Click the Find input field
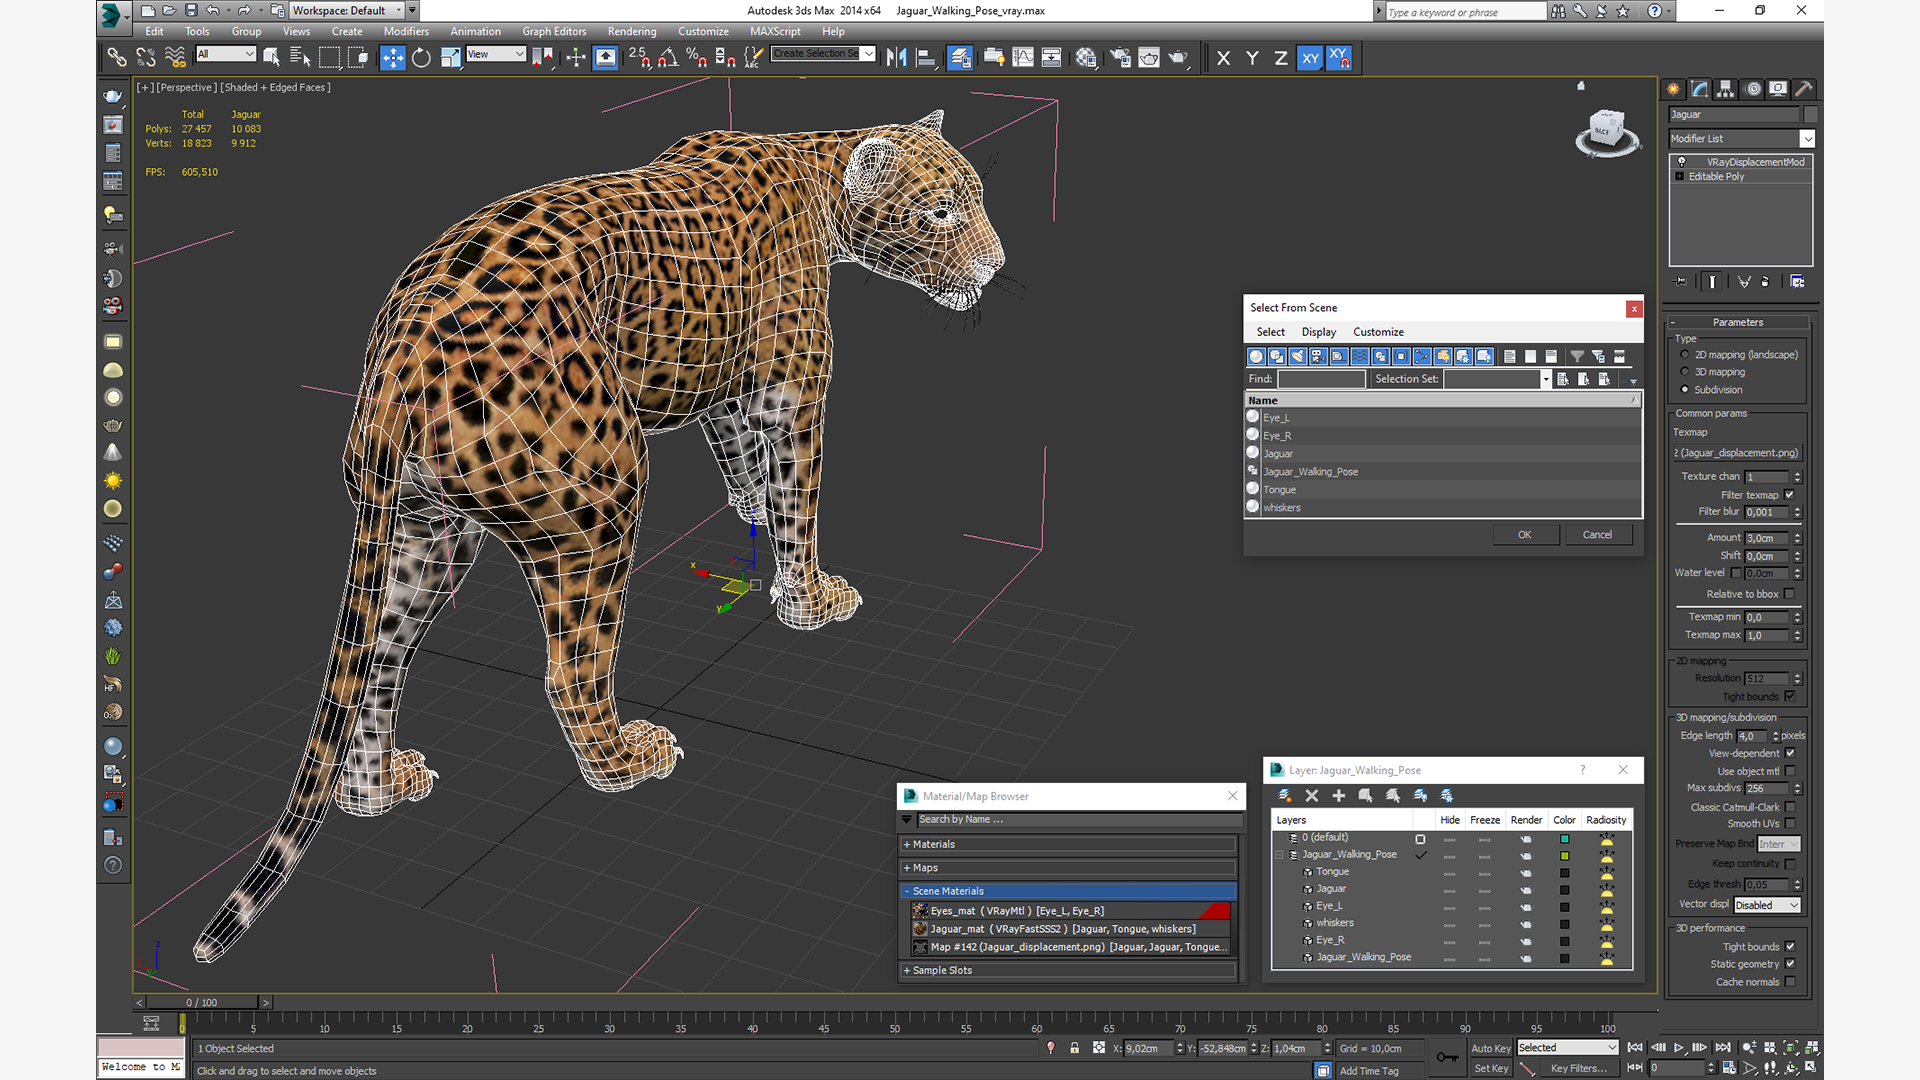This screenshot has width=1920, height=1080. click(1321, 379)
